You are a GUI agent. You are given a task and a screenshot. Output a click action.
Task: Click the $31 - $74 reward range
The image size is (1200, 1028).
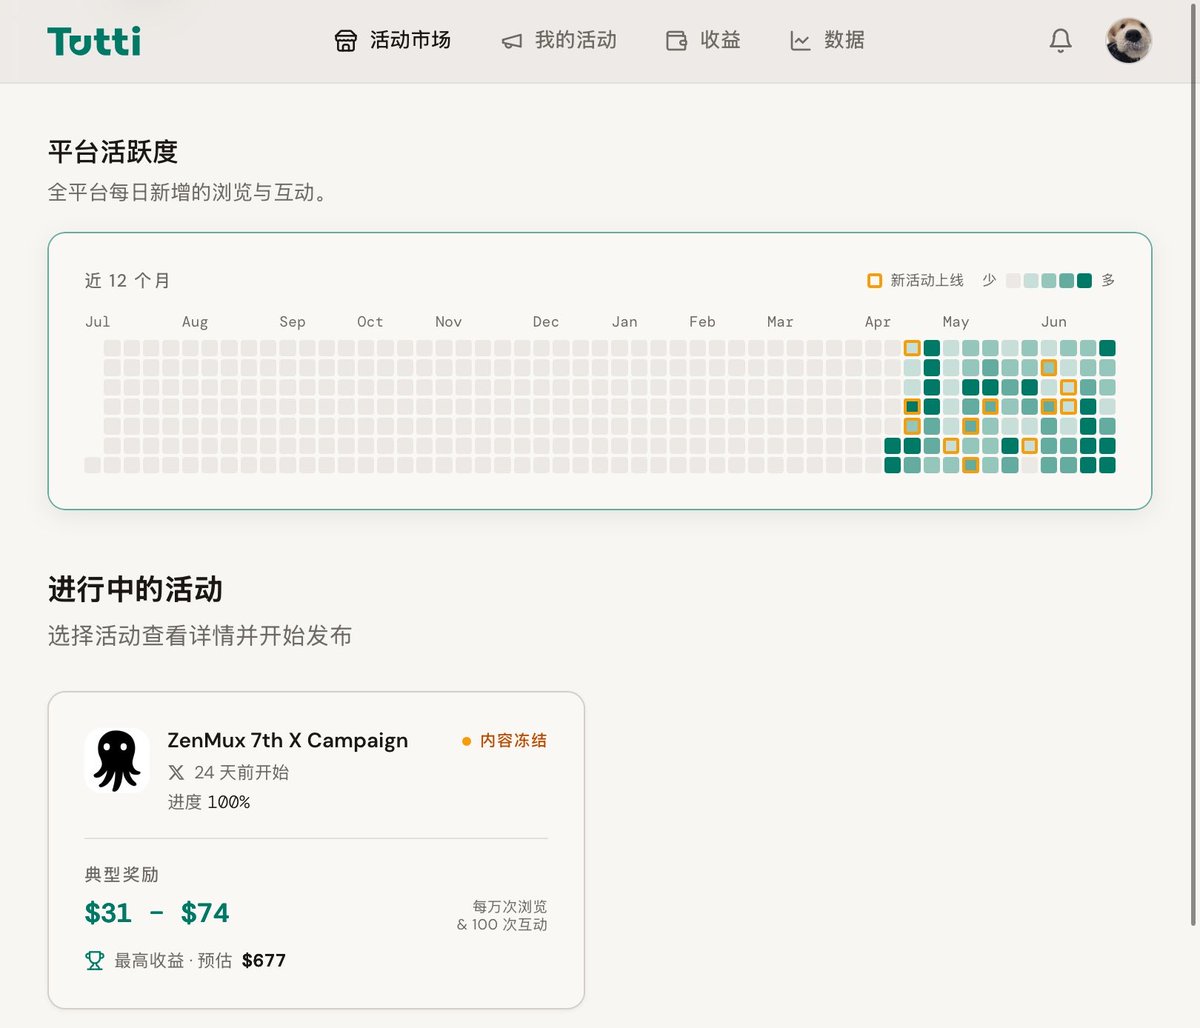pos(157,913)
